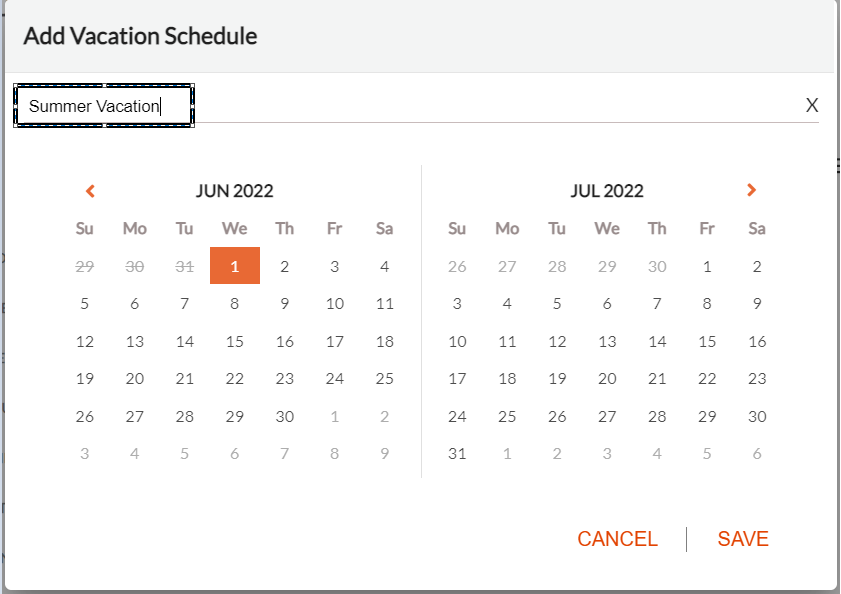Select July 1 on Friday column
Screen dimensions: 841x594
click(x=707, y=266)
